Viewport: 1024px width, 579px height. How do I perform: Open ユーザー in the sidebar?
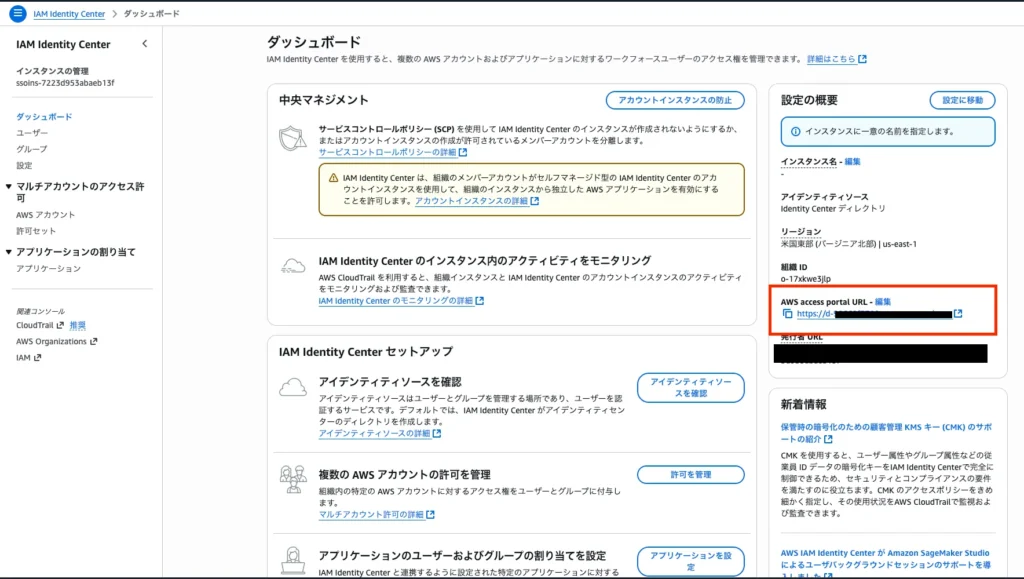tap(32, 133)
